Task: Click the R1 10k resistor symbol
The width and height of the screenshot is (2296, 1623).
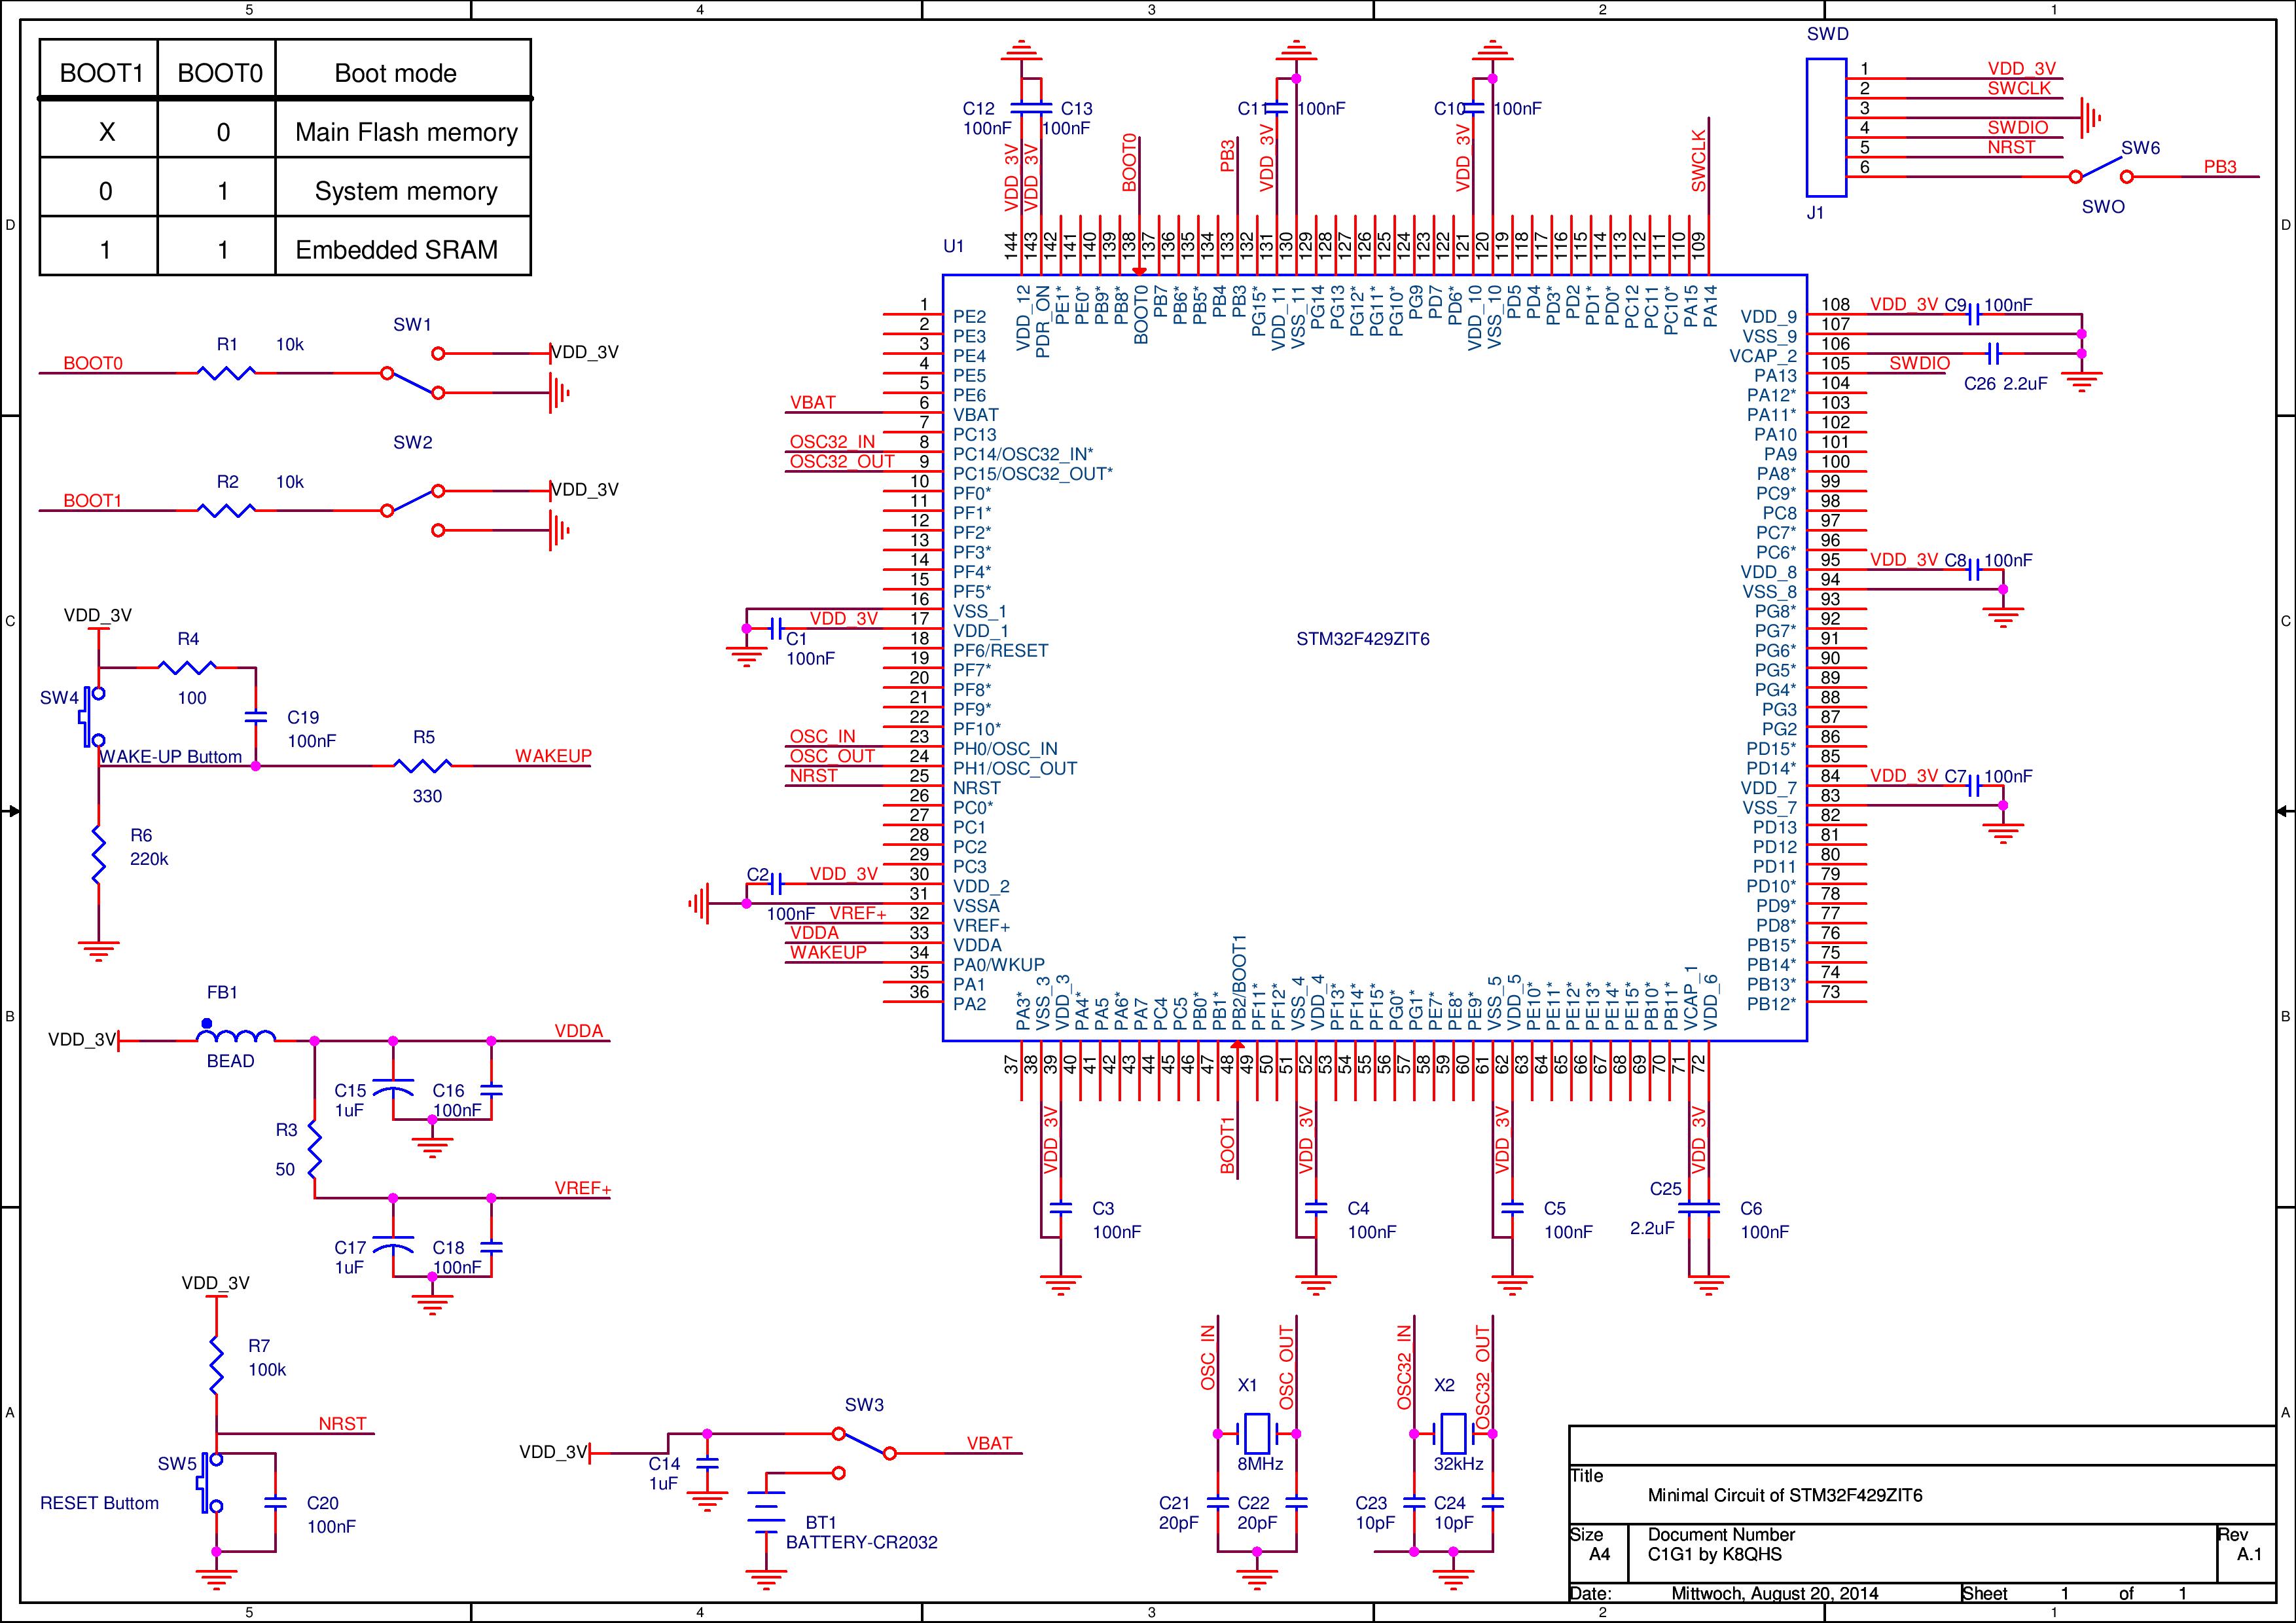Action: (x=227, y=373)
